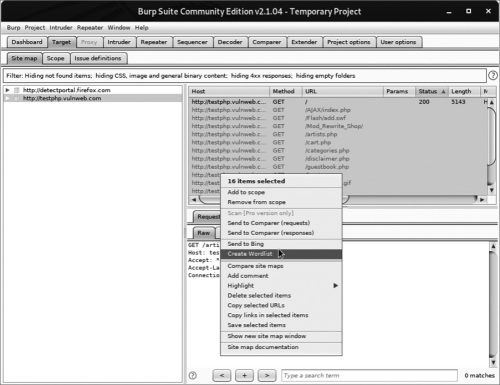The width and height of the screenshot is (500, 385).
Task: Switch to the Target tab
Action: 61,42
